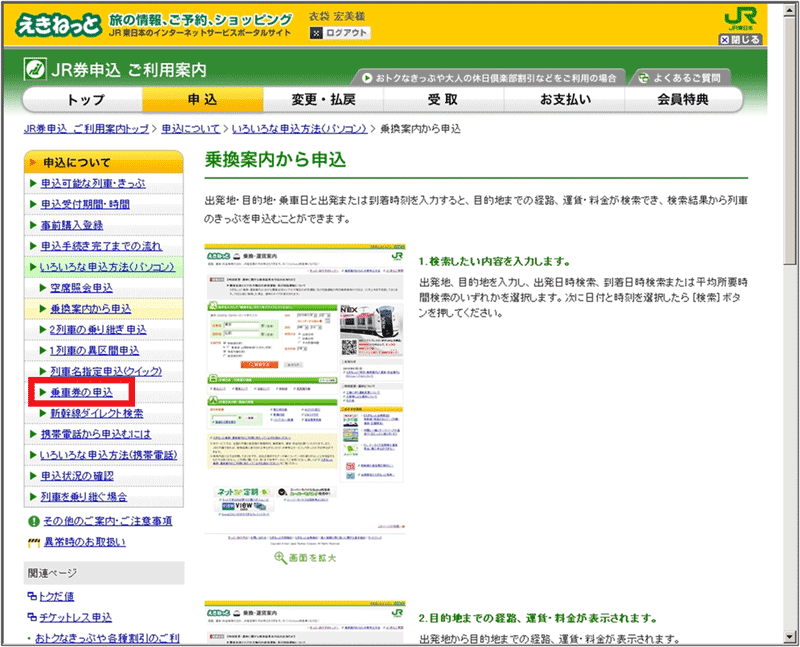This screenshot has height=647, width=800.
Task: Select the お支払い tab
Action: (x=565, y=100)
